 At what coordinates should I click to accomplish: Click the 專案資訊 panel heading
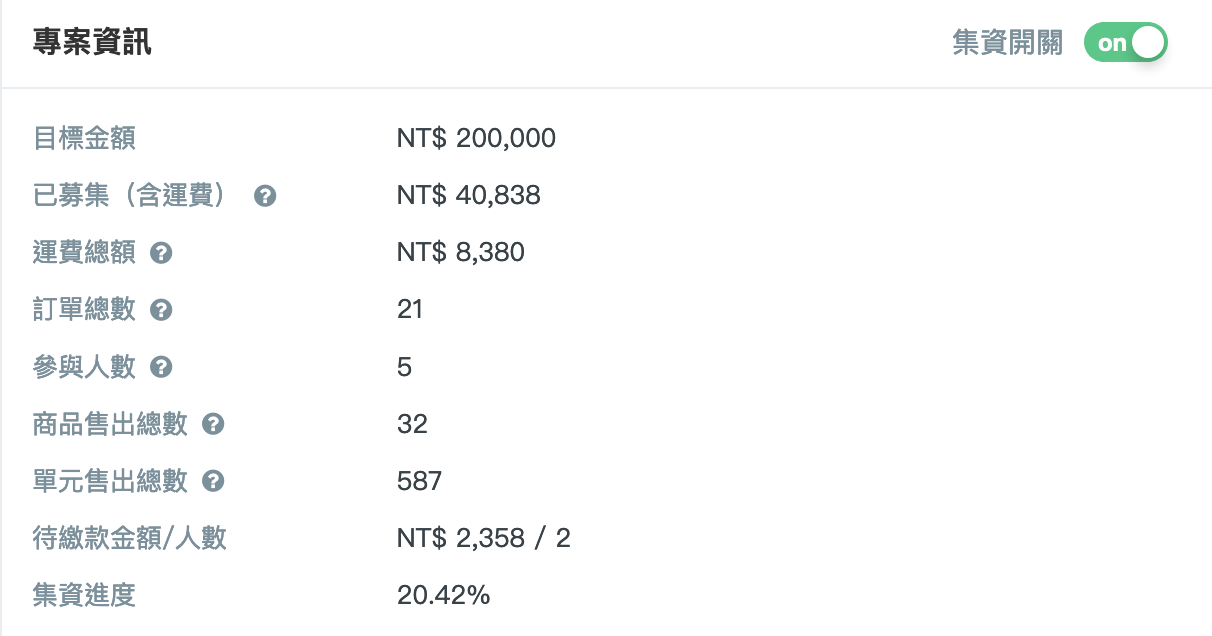[x=92, y=43]
